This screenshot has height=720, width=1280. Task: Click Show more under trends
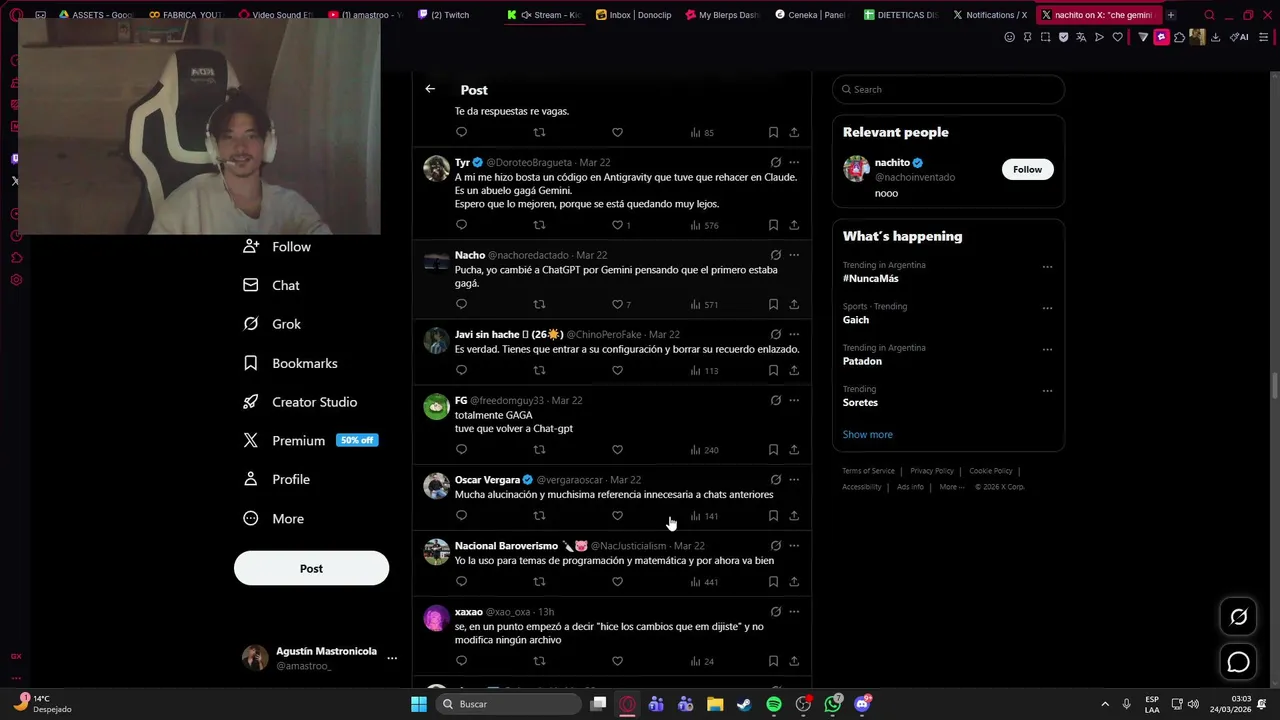(x=867, y=434)
